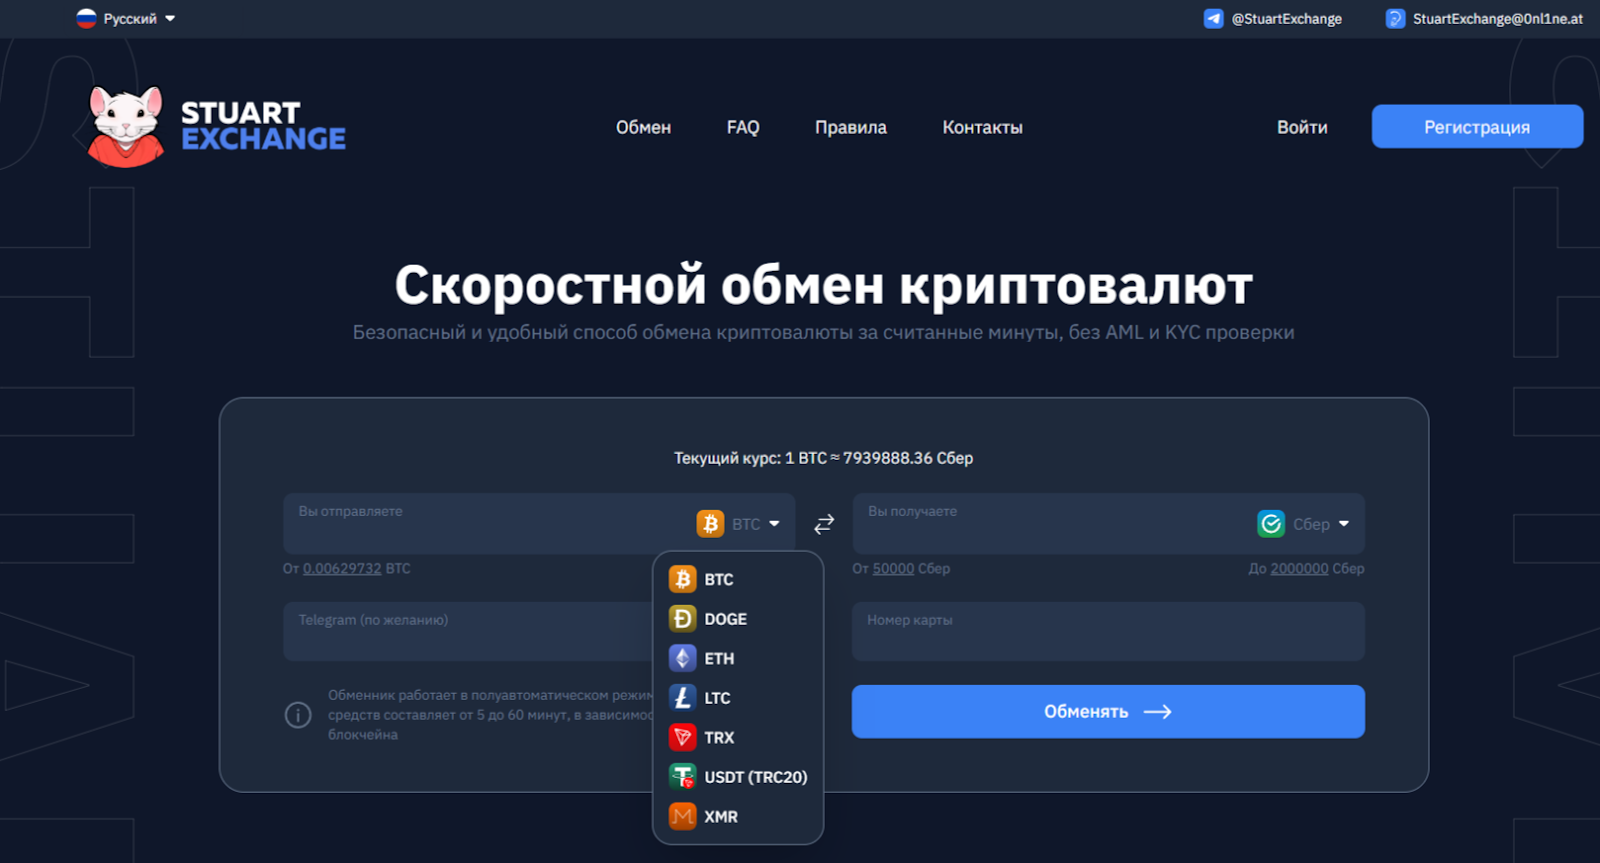1600x863 pixels.
Task: Click the minimum amount 0.00629732 link
Action: click(342, 568)
